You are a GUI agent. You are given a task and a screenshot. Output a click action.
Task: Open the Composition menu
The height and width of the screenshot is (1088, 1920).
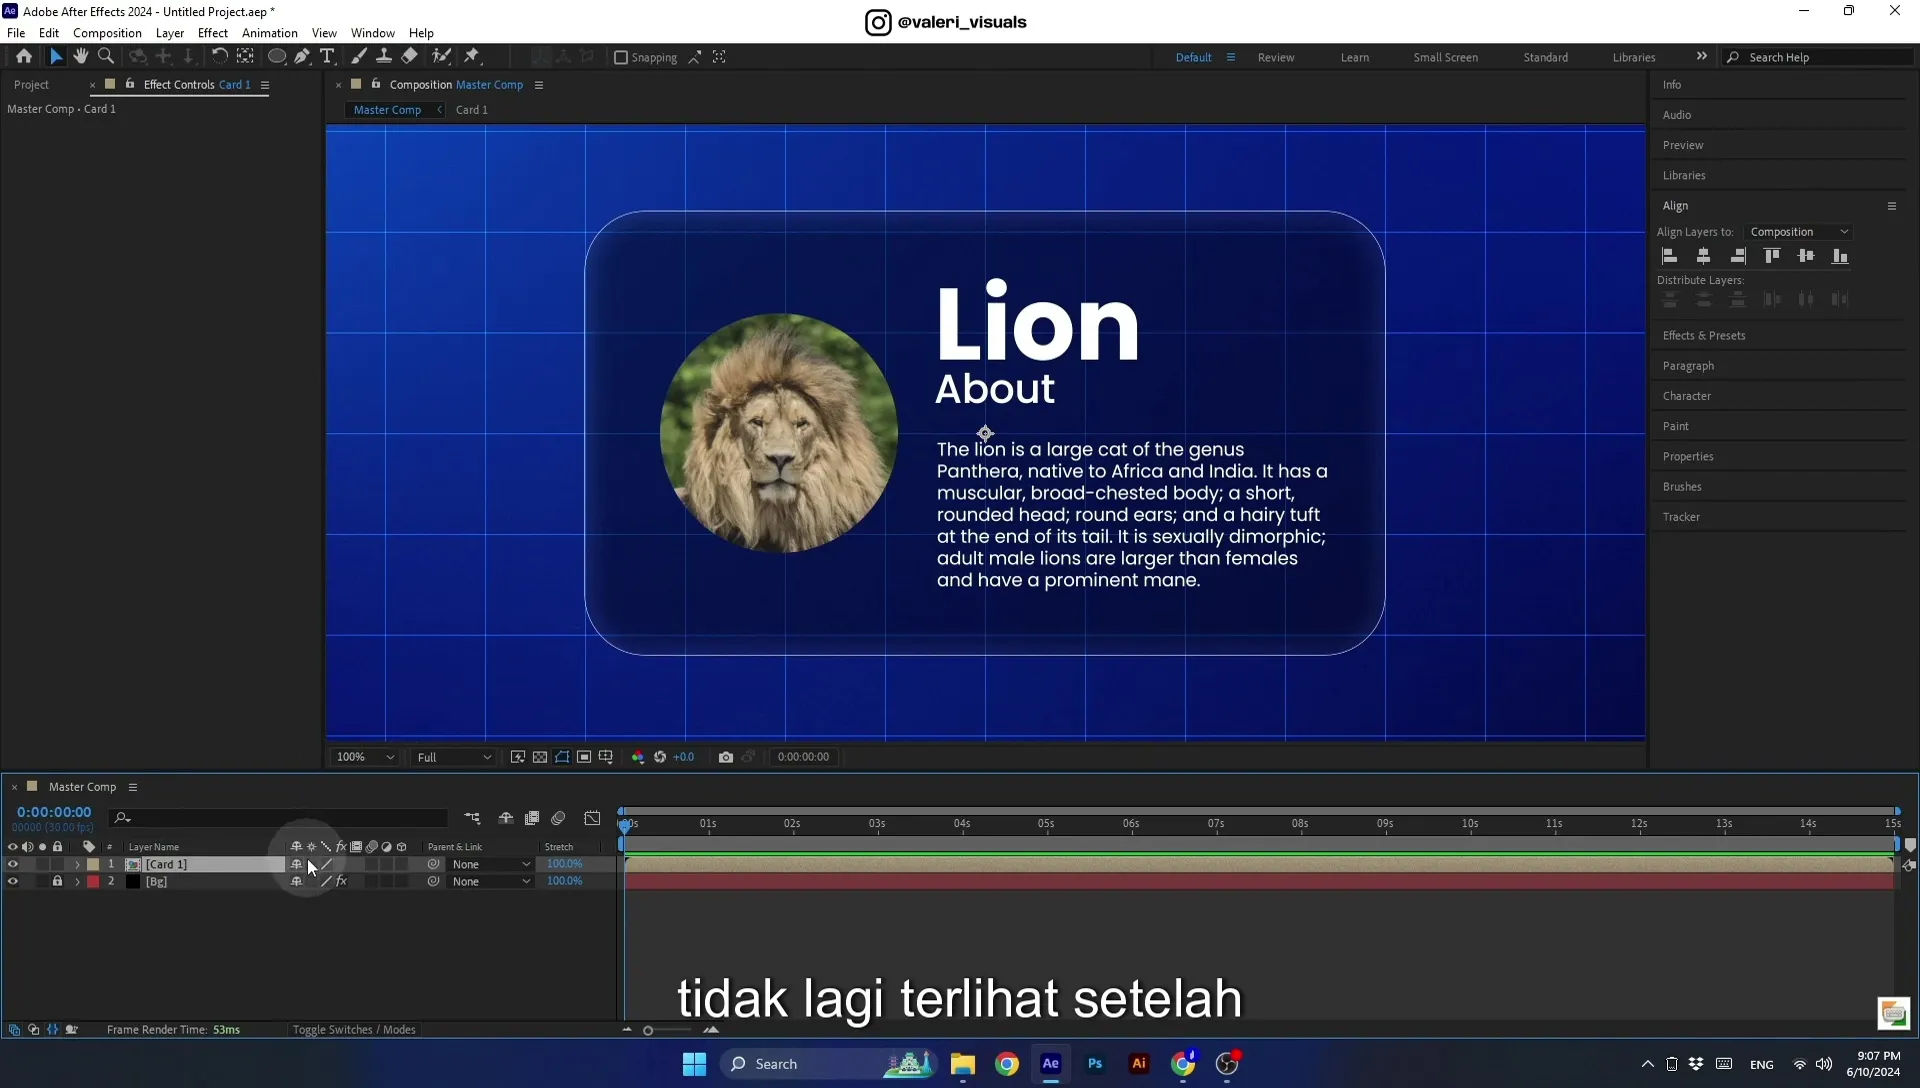coord(107,33)
